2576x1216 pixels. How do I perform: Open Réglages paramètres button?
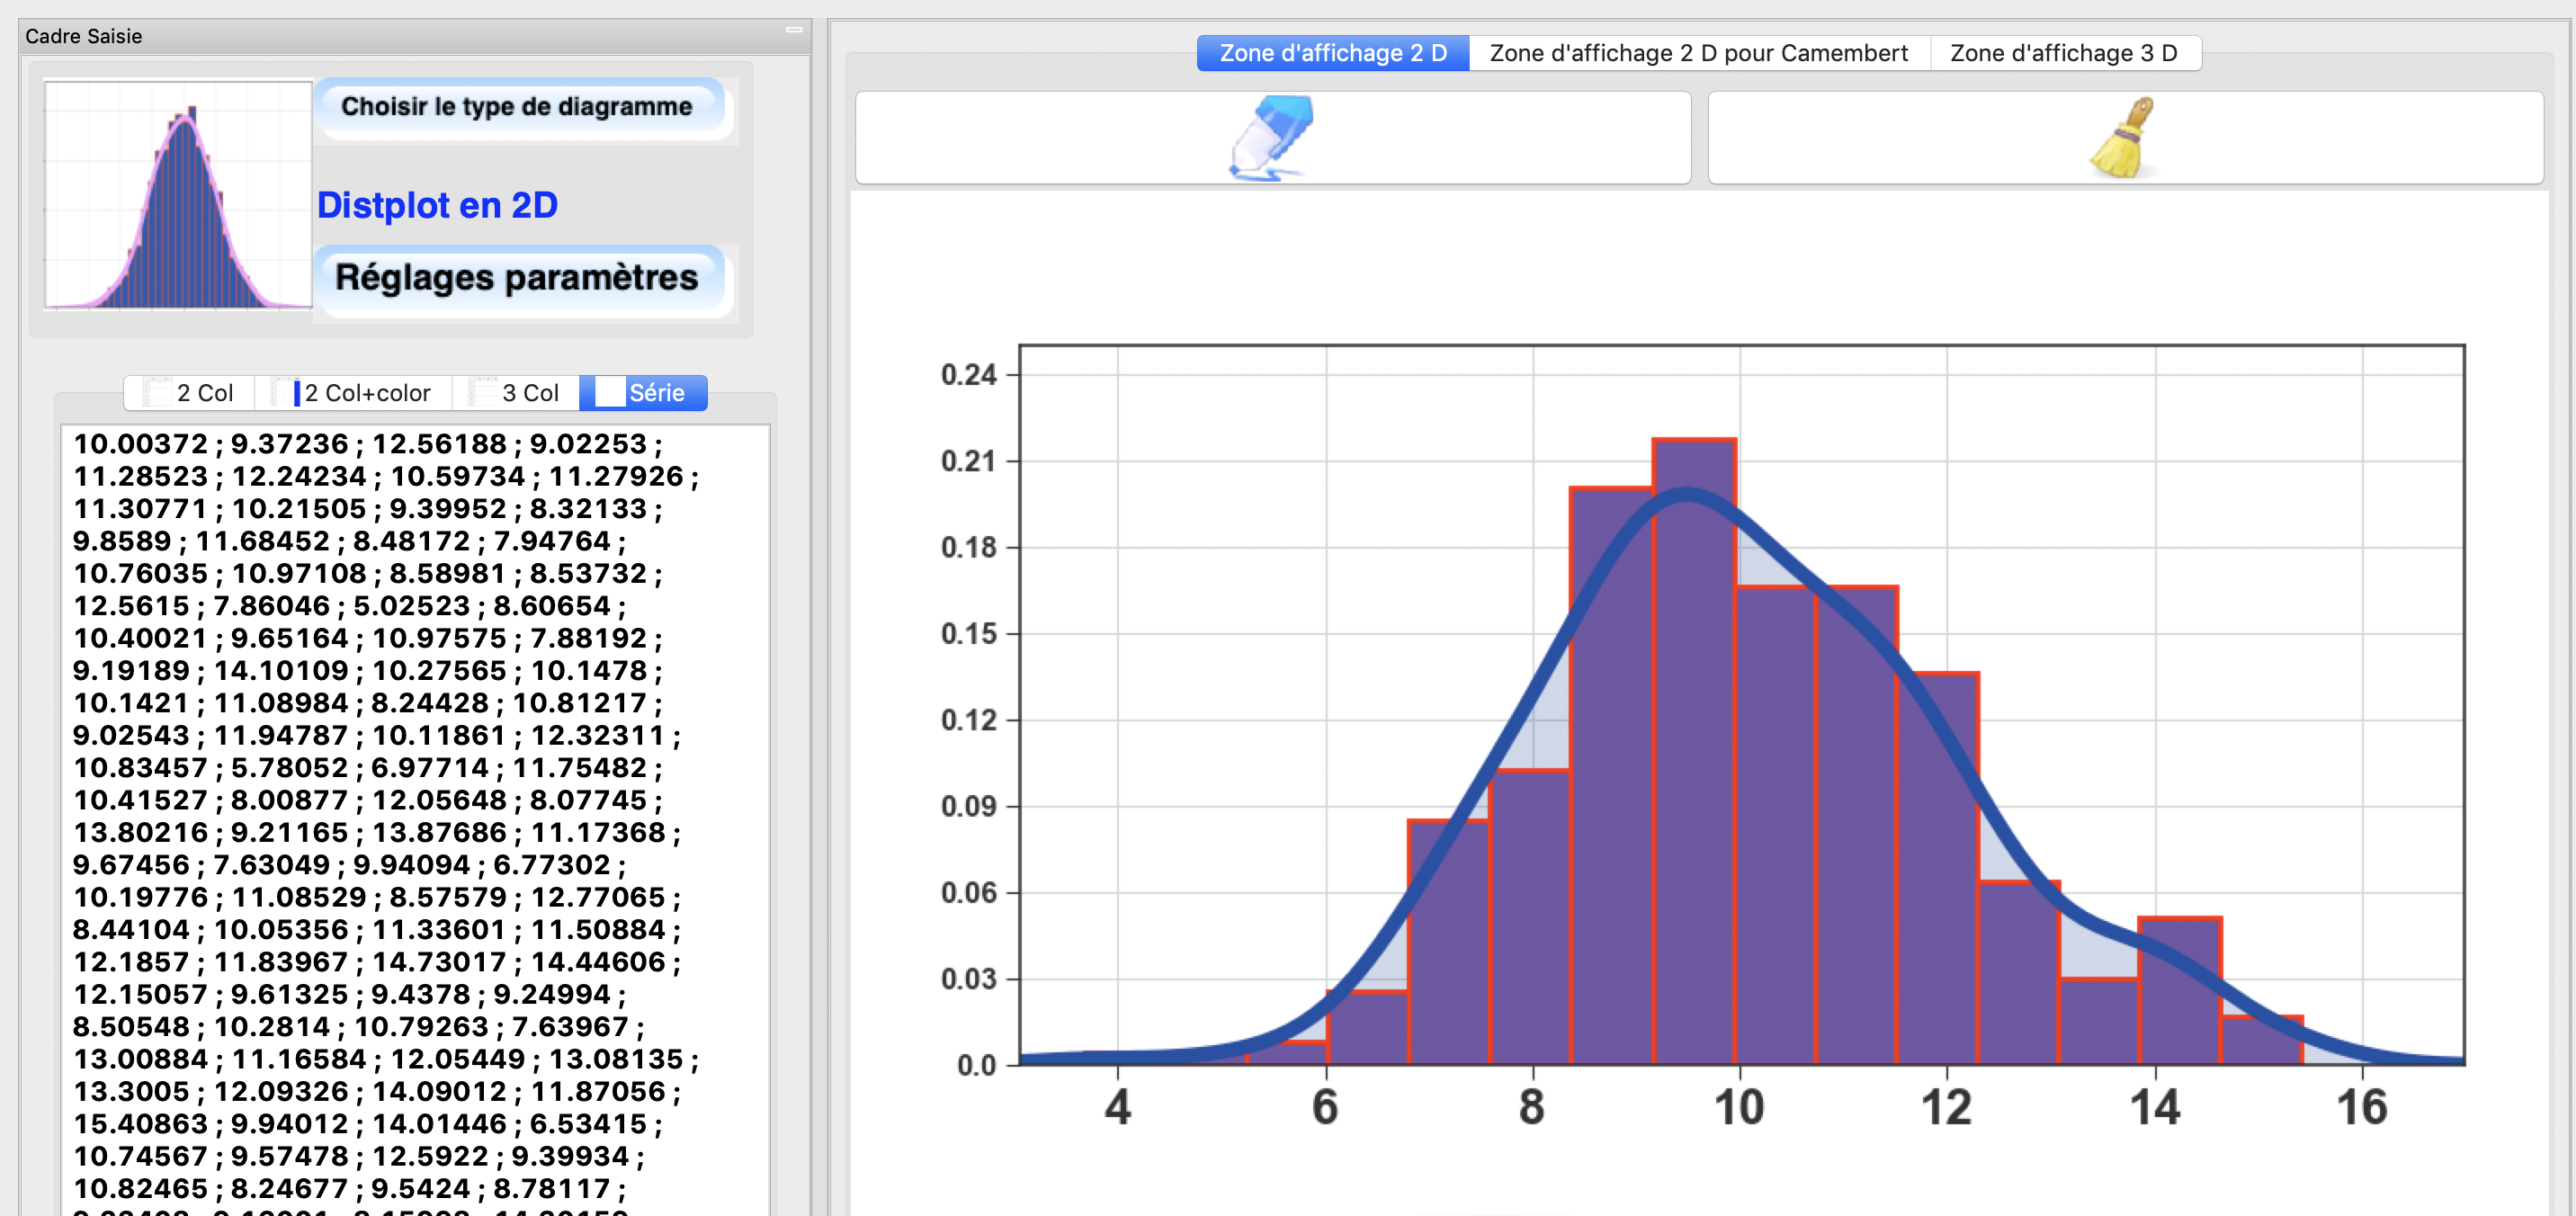coord(517,278)
